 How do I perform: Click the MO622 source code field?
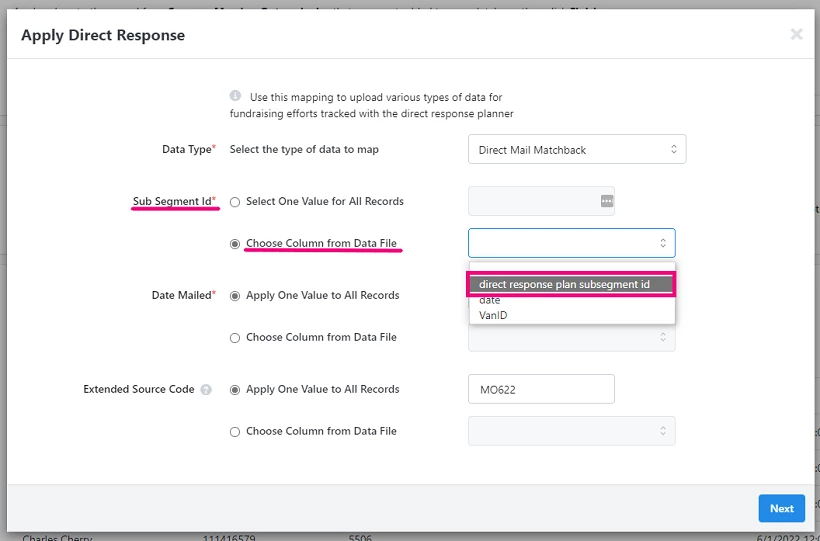(x=541, y=389)
